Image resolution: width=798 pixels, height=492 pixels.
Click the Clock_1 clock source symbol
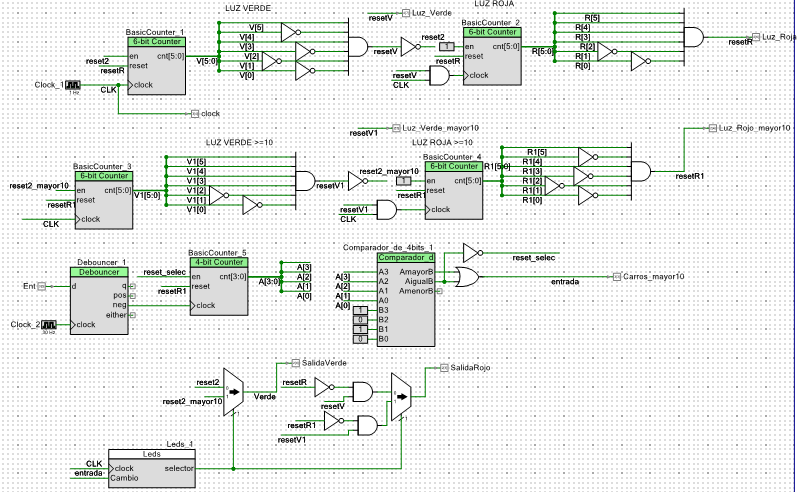point(72,86)
